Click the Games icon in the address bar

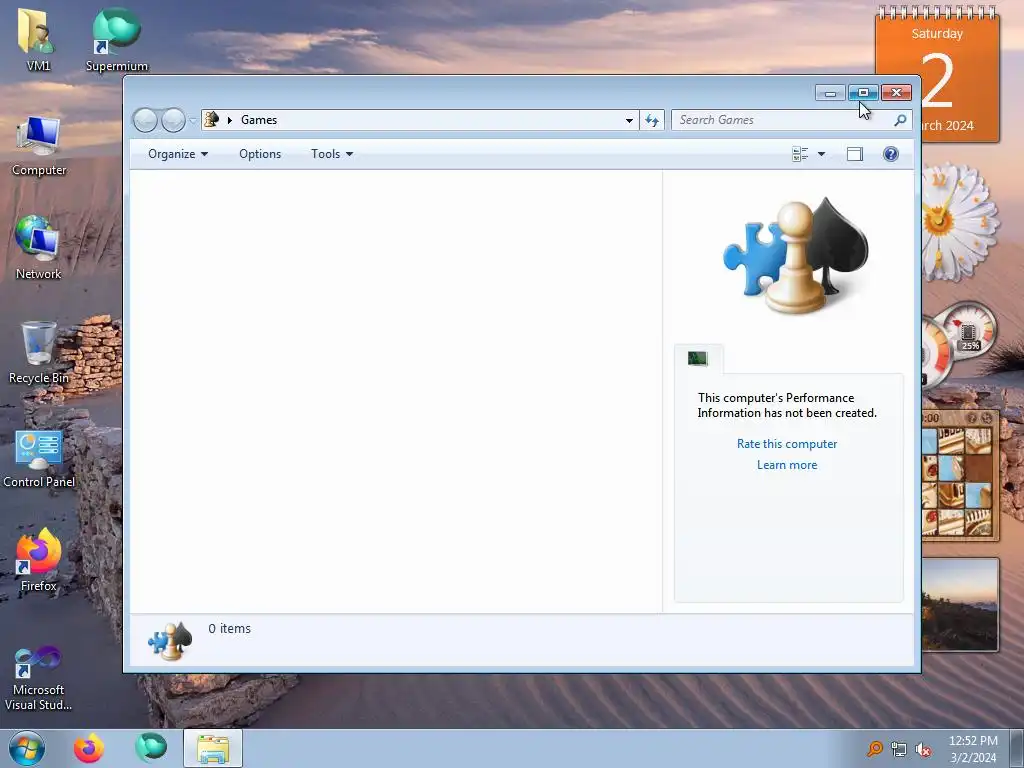tap(212, 120)
